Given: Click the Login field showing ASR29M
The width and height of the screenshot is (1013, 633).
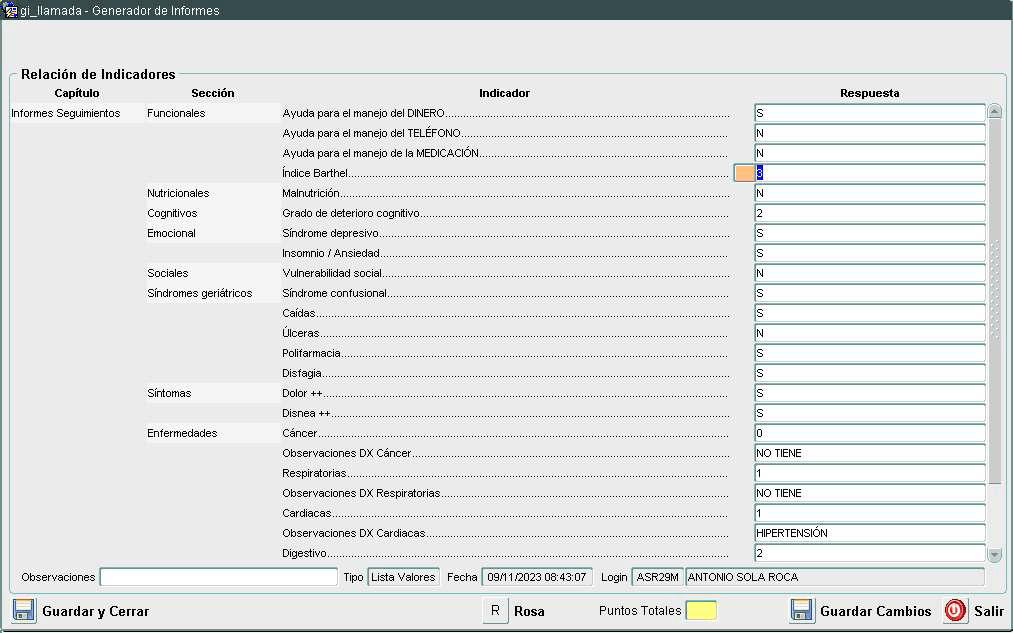Looking at the screenshot, I should pos(657,577).
